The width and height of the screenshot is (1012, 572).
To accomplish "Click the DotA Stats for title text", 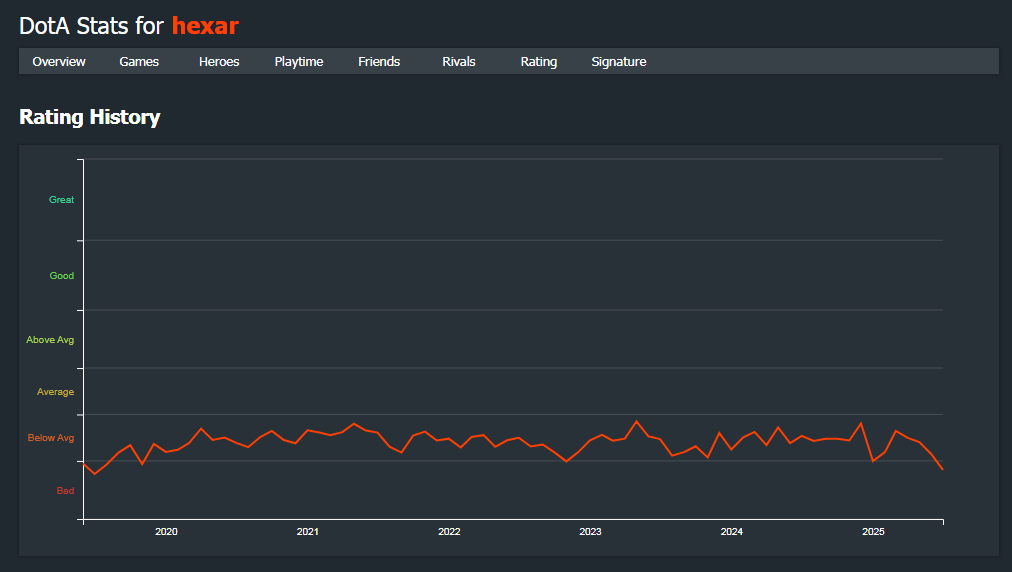I will pos(92,26).
